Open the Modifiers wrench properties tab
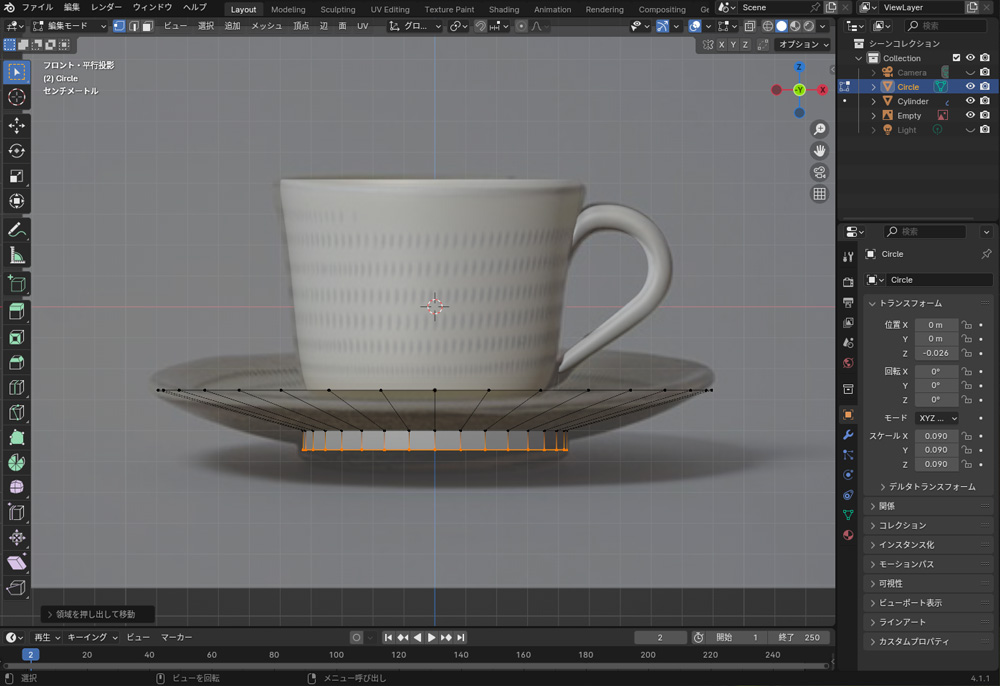Image resolution: width=1000 pixels, height=686 pixels. pyautogui.click(x=848, y=435)
